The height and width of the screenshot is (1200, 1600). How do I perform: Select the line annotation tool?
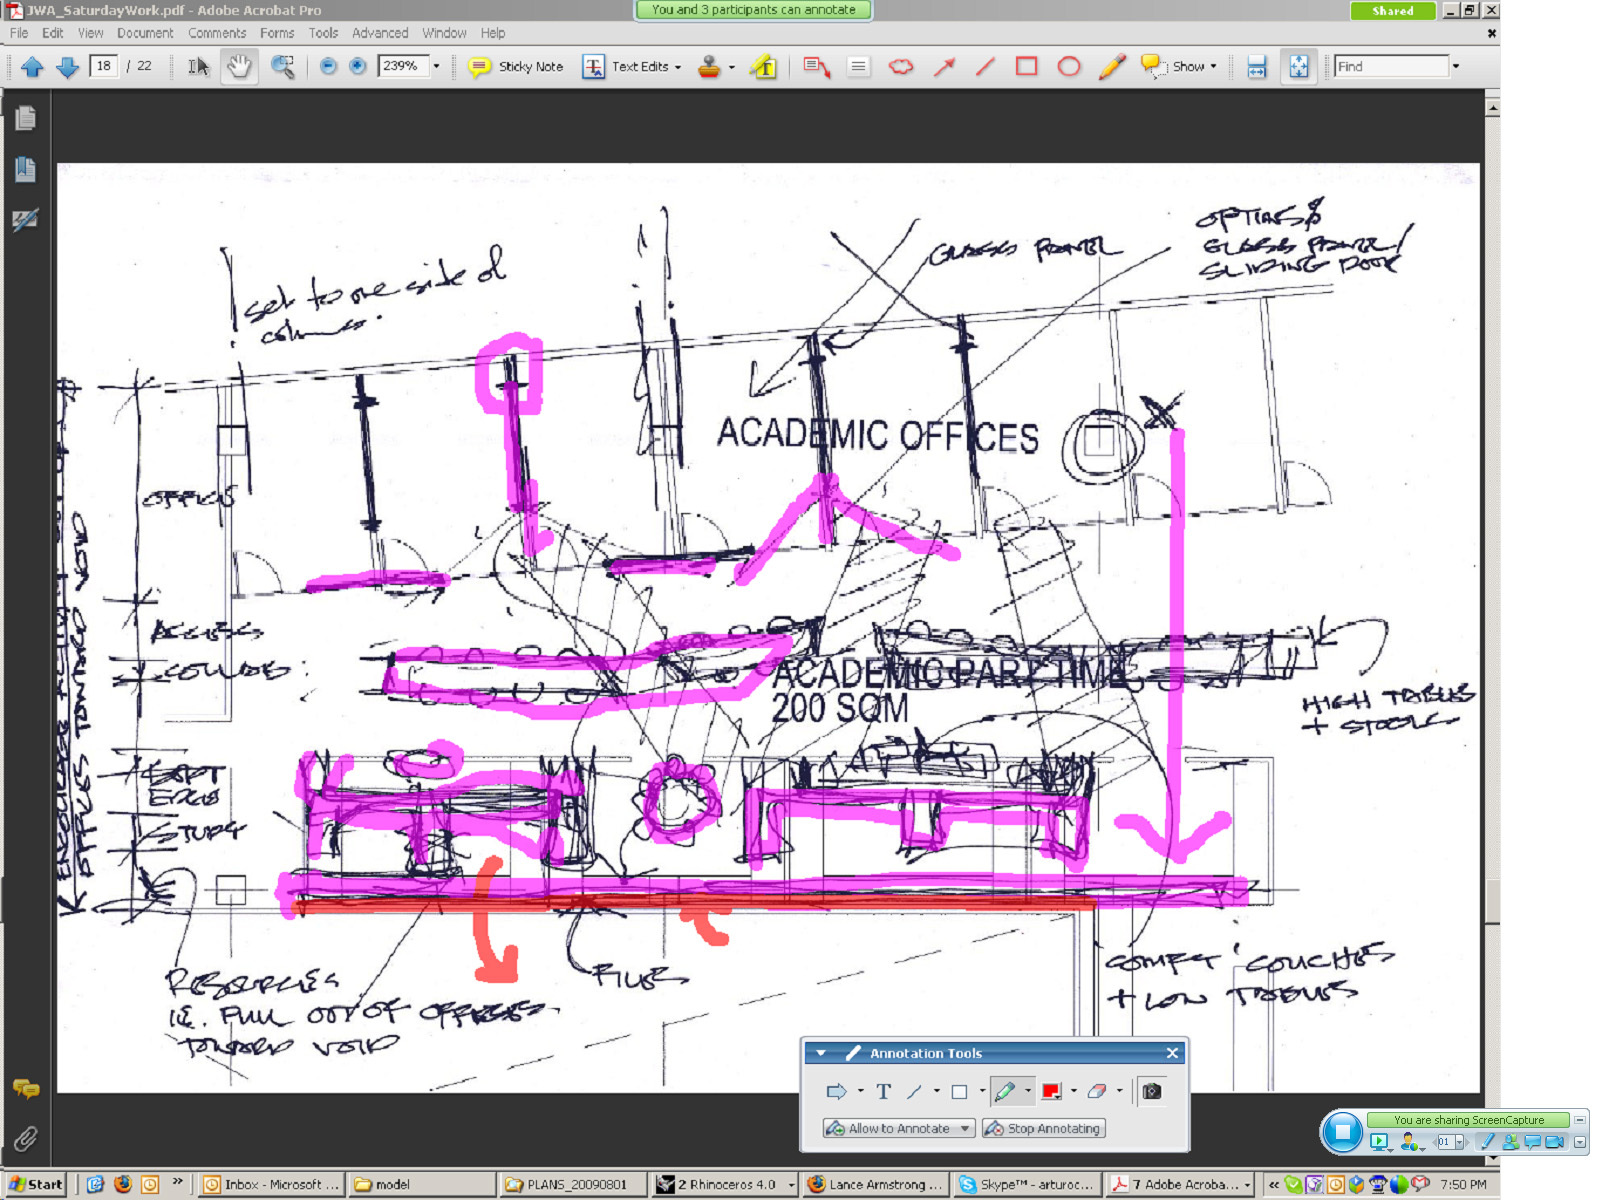tap(914, 1092)
